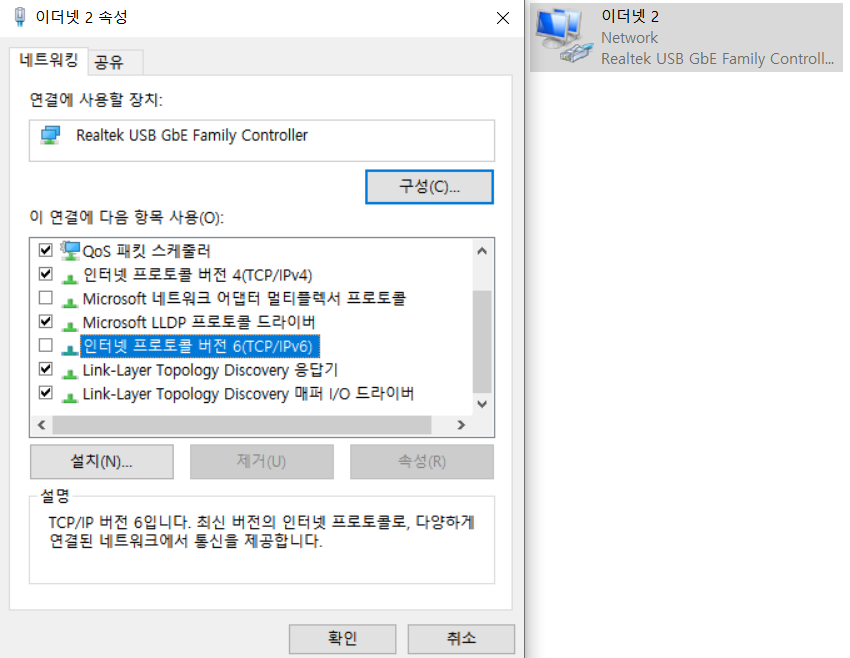Switch to the 네트워킹 tab
This screenshot has height=658, width=850.
(x=49, y=60)
